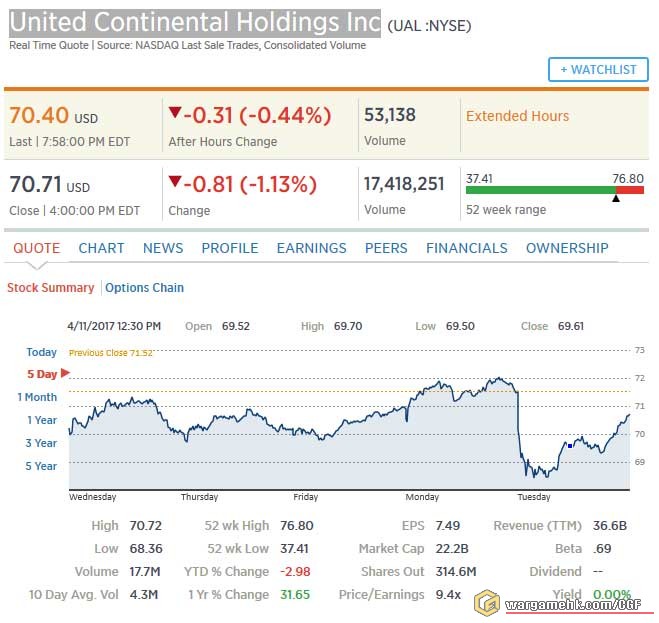This screenshot has height=623, width=659.
Task: Switch chart to 1 Year range
Action: tap(41, 420)
